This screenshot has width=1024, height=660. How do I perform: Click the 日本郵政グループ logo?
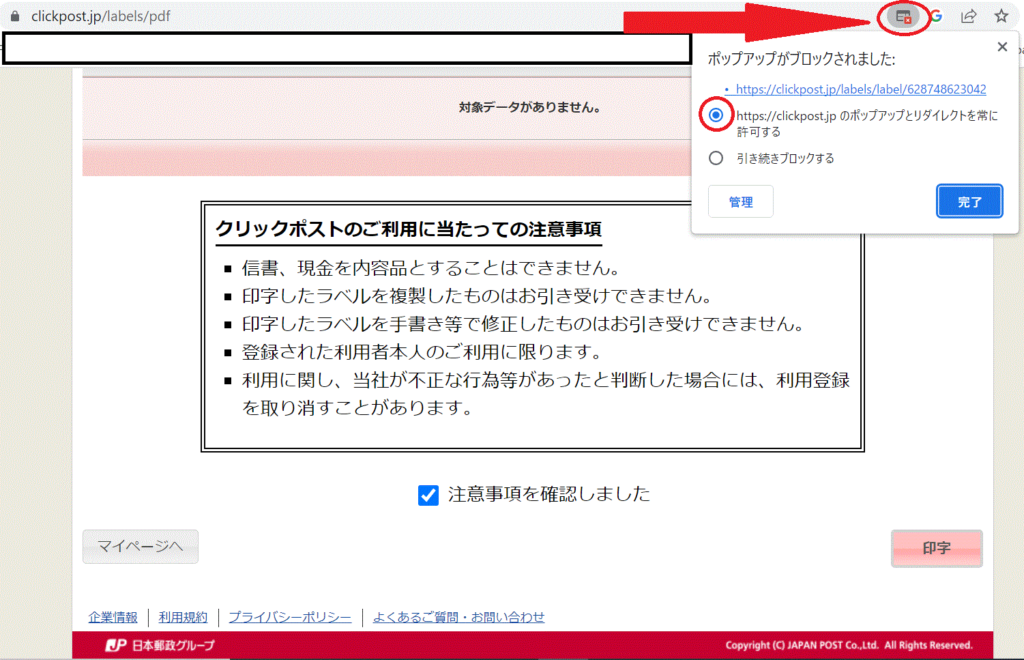point(161,645)
